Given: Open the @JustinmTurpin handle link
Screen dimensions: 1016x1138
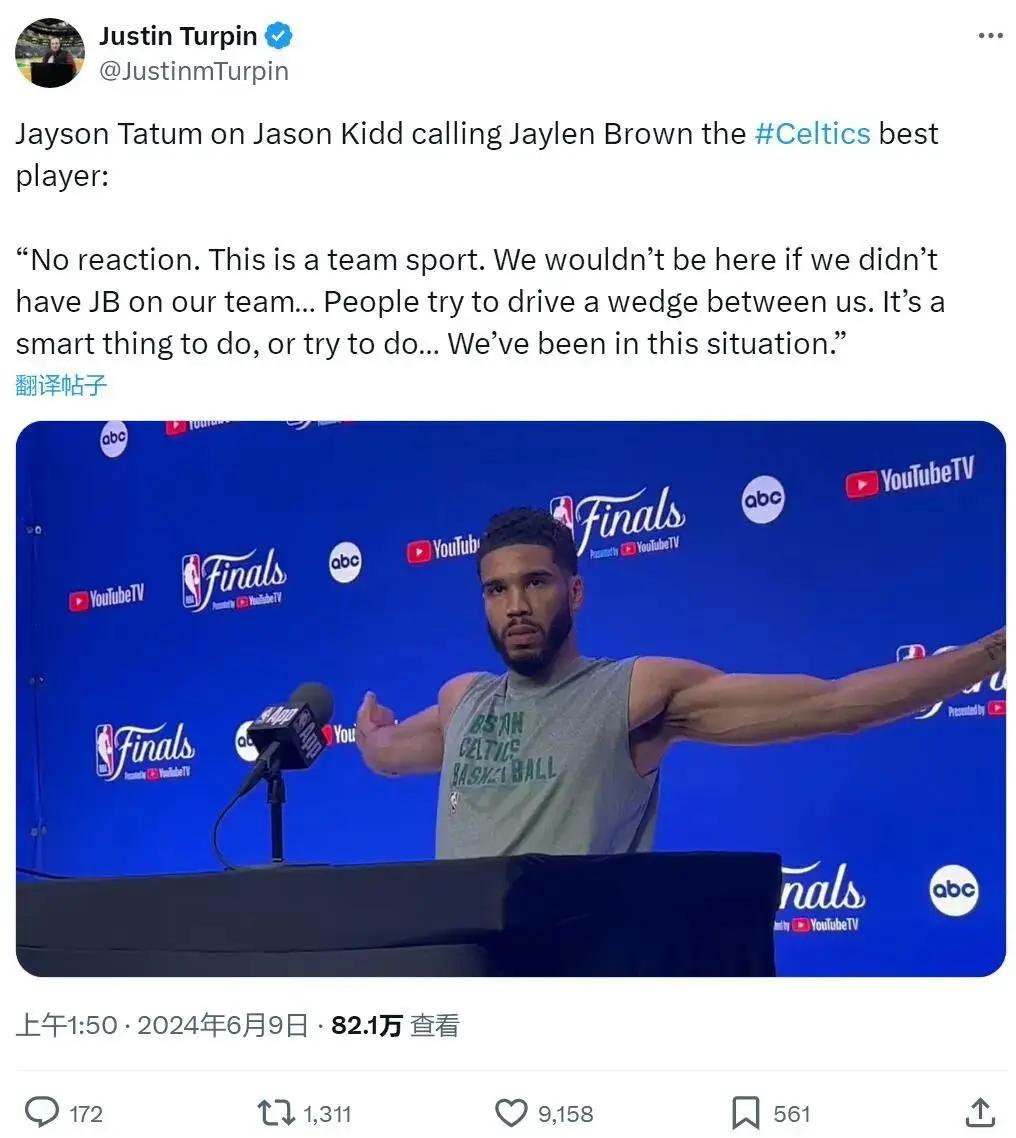Looking at the screenshot, I should tap(193, 71).
